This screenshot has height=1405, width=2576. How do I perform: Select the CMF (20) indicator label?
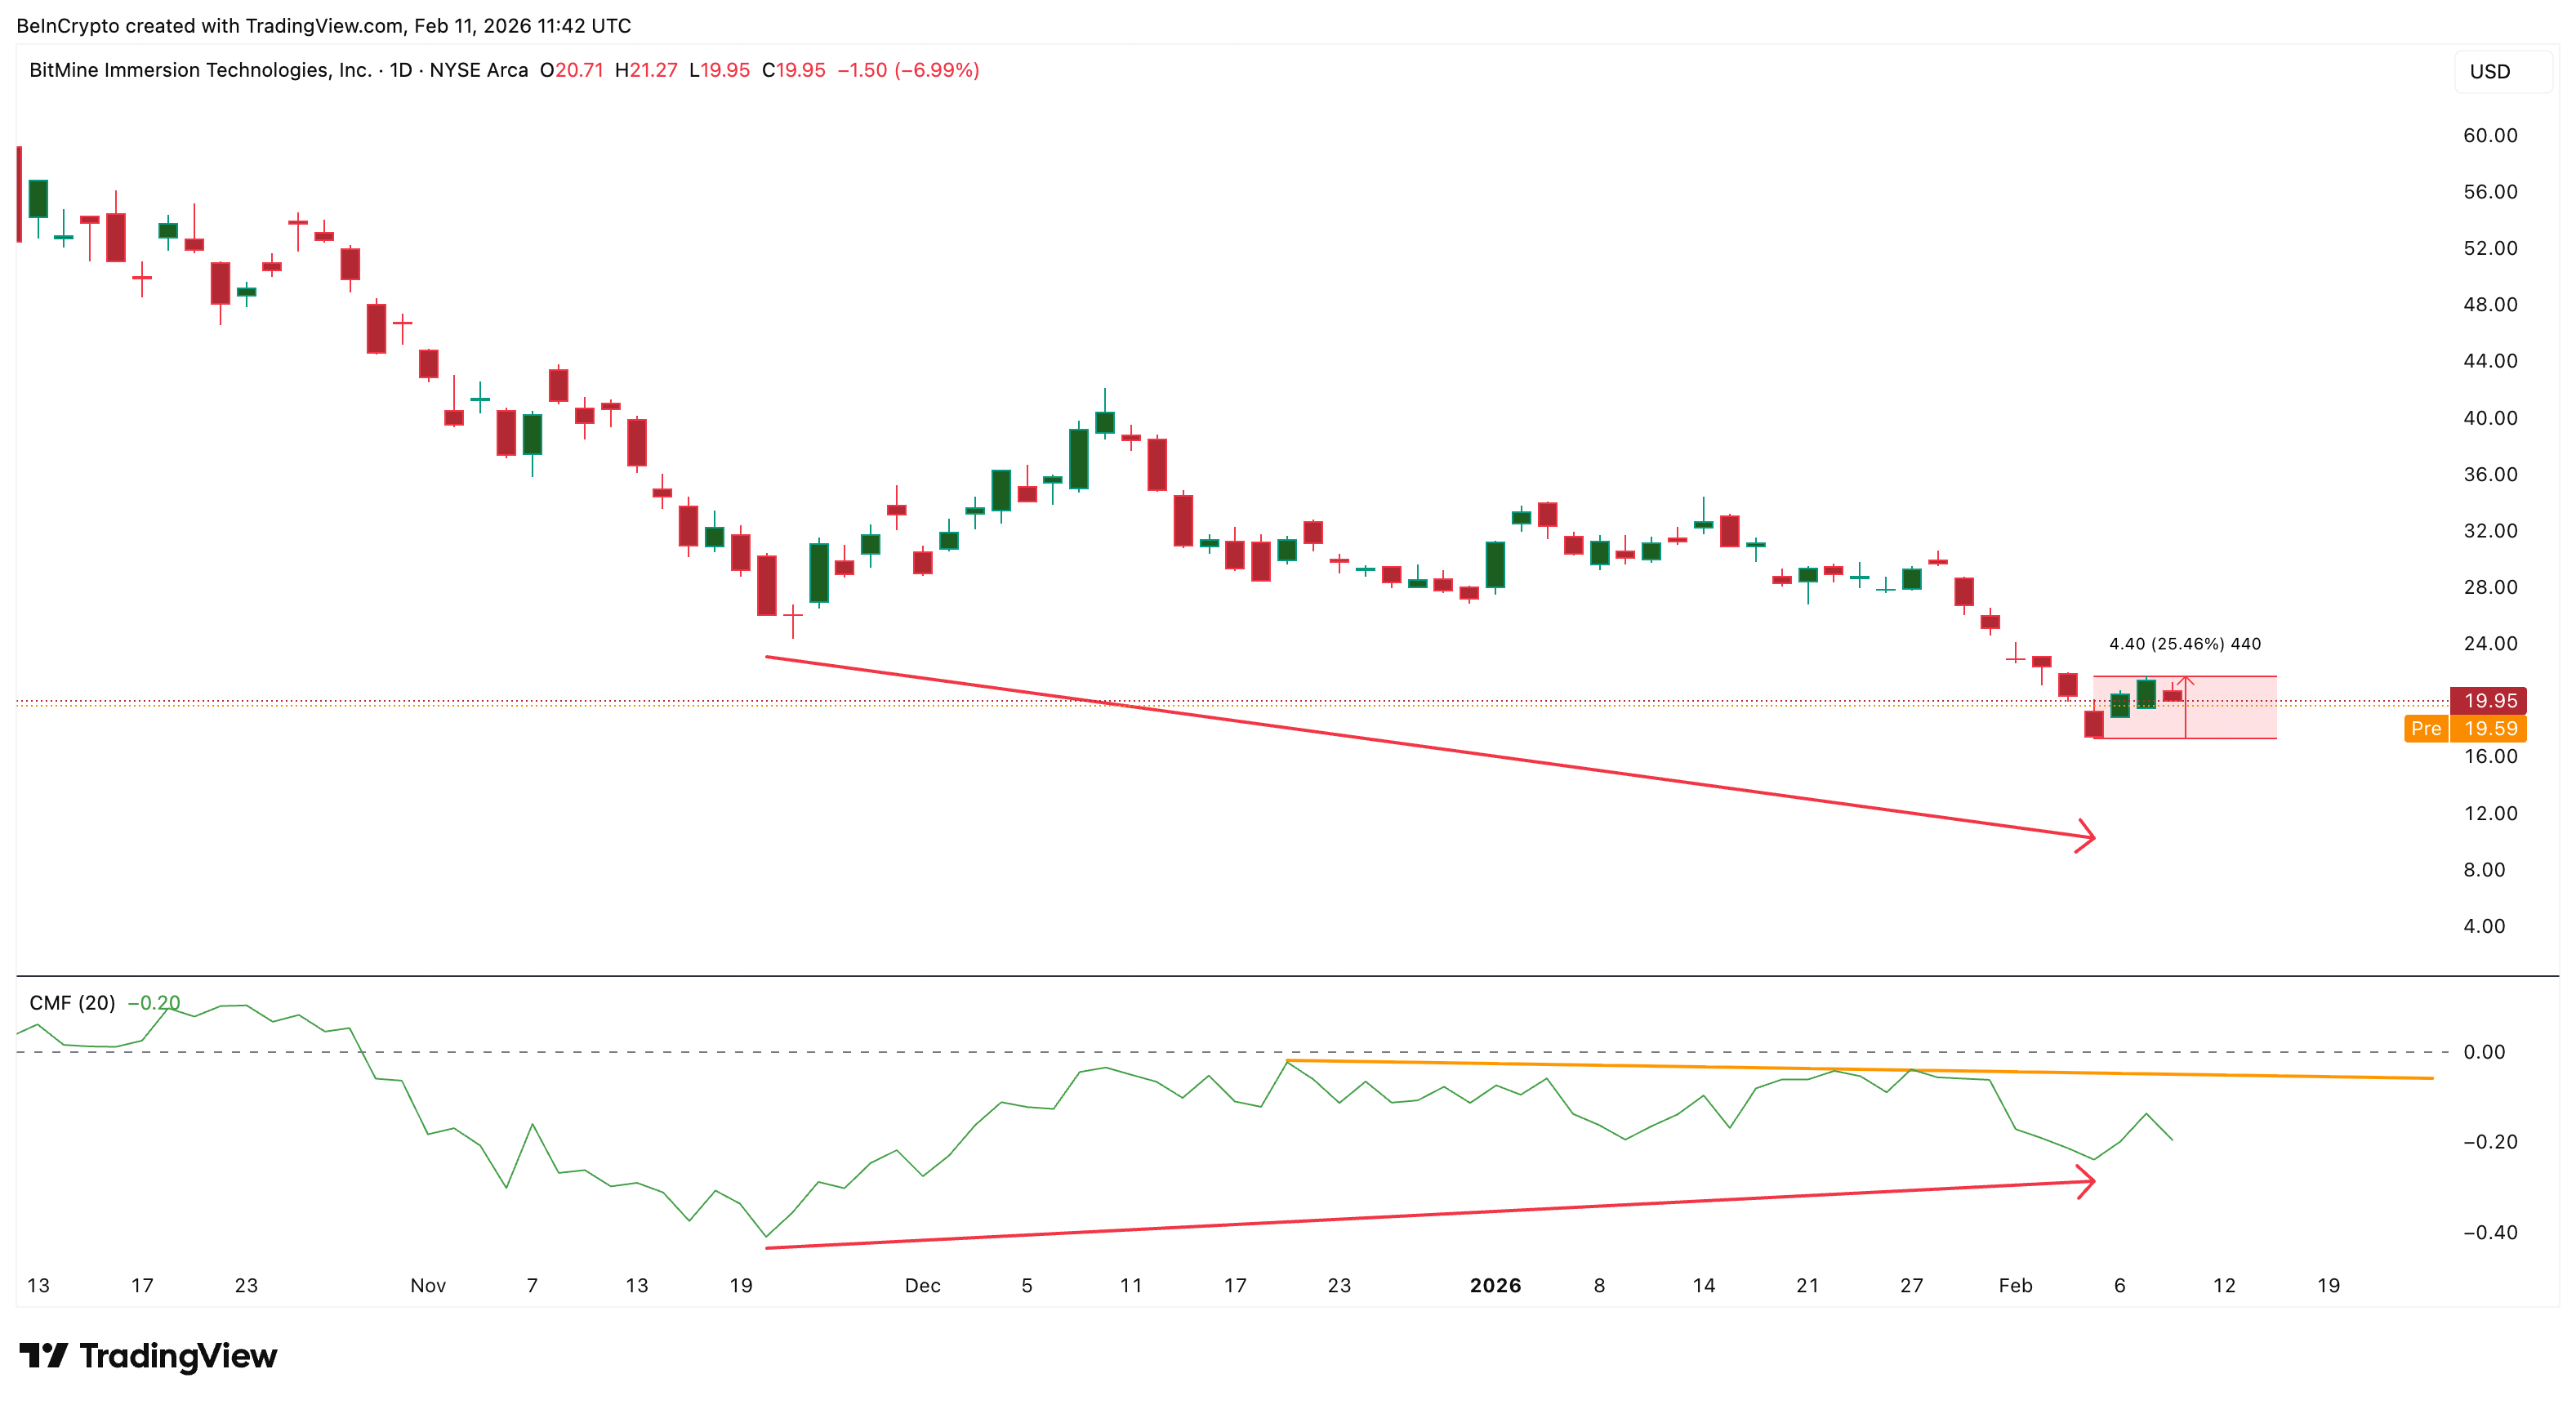72,1002
